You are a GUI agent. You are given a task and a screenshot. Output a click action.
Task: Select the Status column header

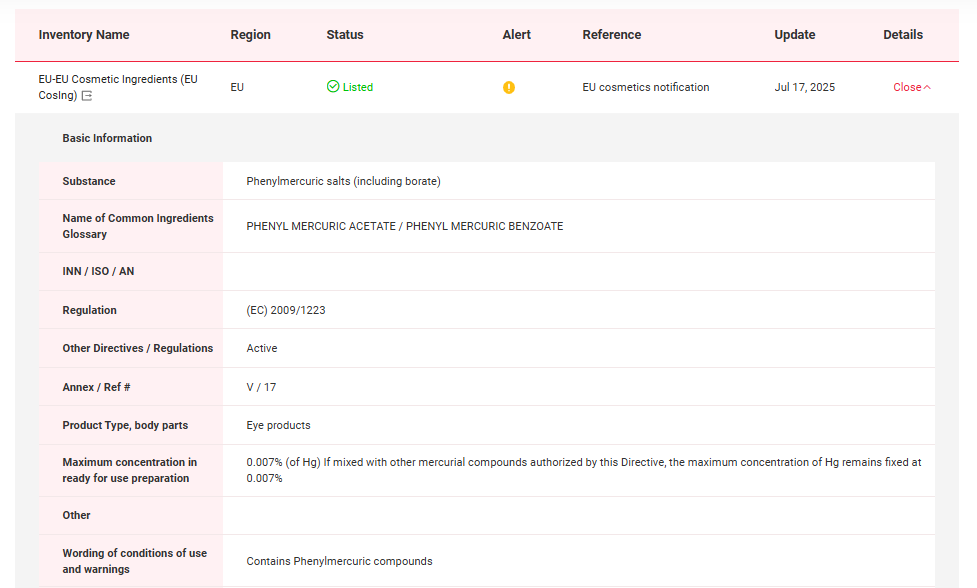(345, 35)
